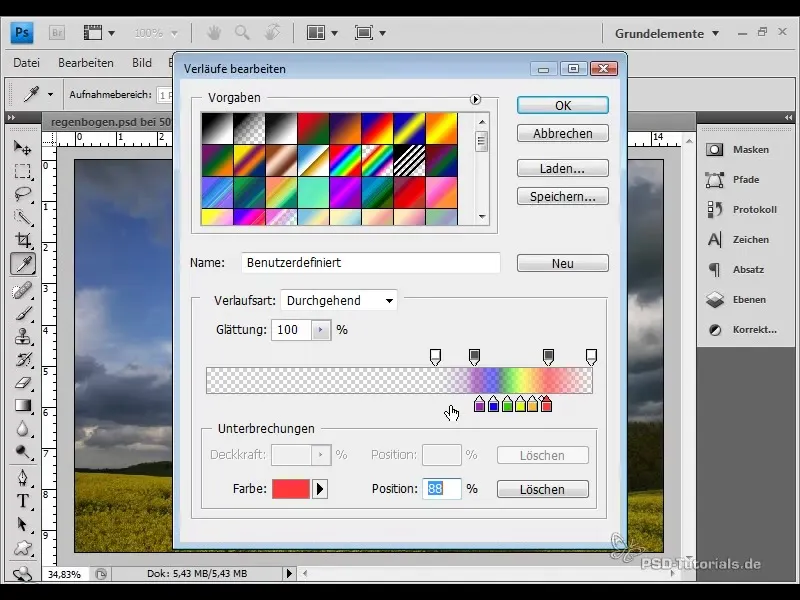Switch to regenbogen.psd document tab

(x=111, y=122)
